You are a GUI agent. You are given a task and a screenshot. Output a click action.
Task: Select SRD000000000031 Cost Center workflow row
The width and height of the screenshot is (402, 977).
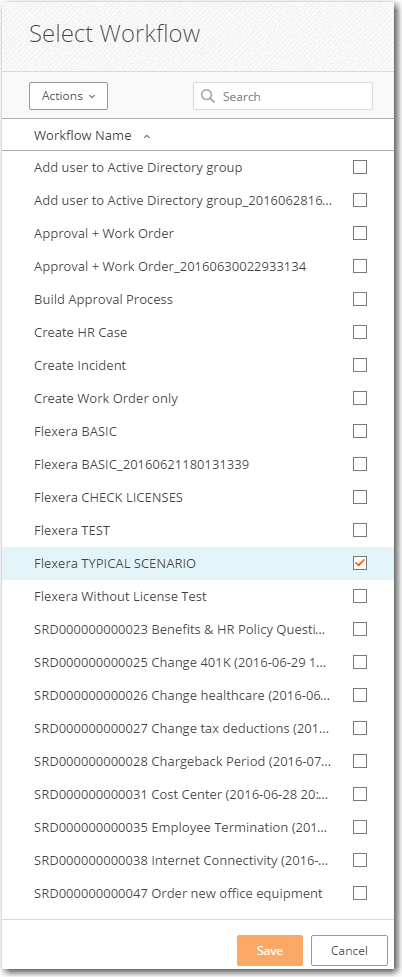198,794
